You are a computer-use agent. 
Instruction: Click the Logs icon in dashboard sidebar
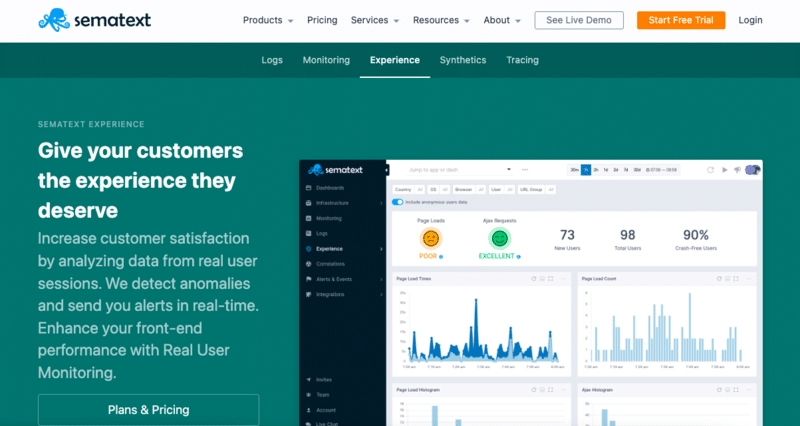pyautogui.click(x=308, y=233)
